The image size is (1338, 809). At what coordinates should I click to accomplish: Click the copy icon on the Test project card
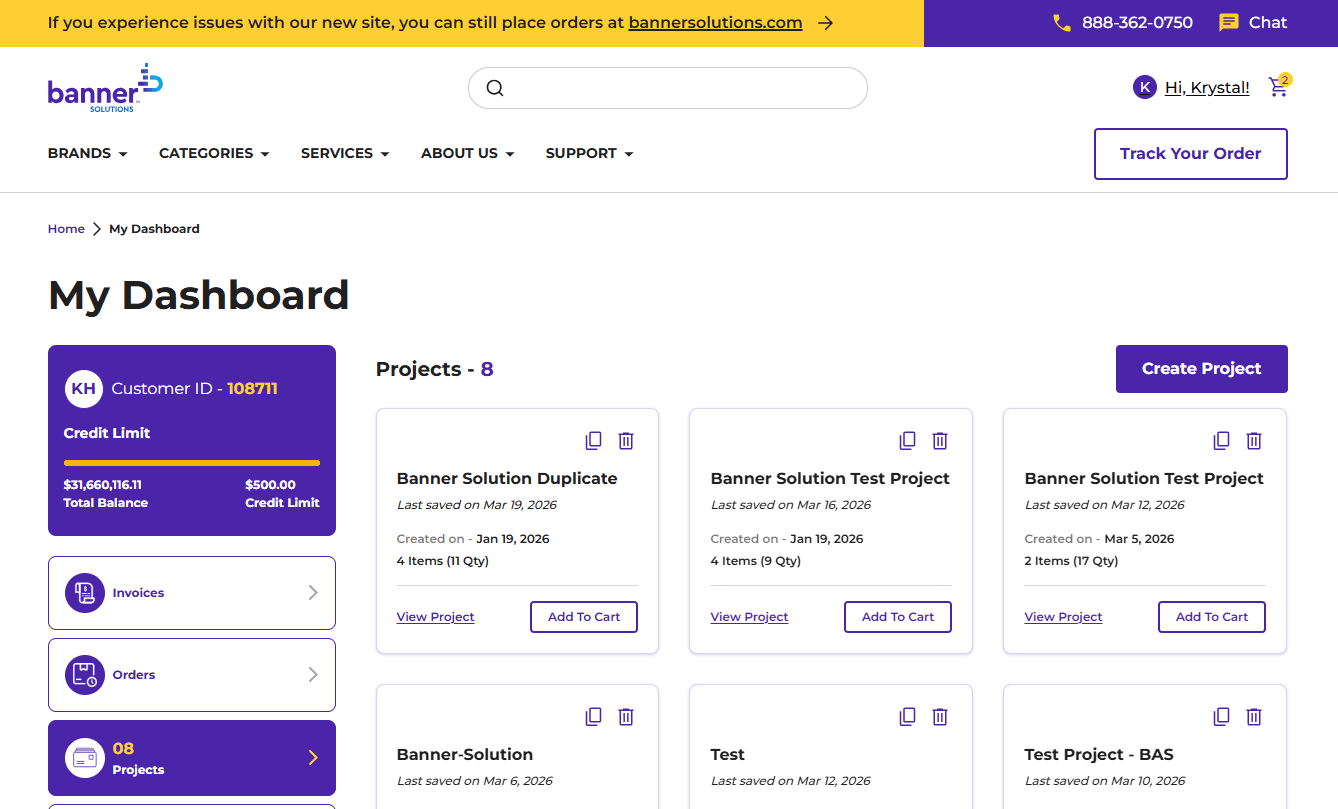click(907, 716)
